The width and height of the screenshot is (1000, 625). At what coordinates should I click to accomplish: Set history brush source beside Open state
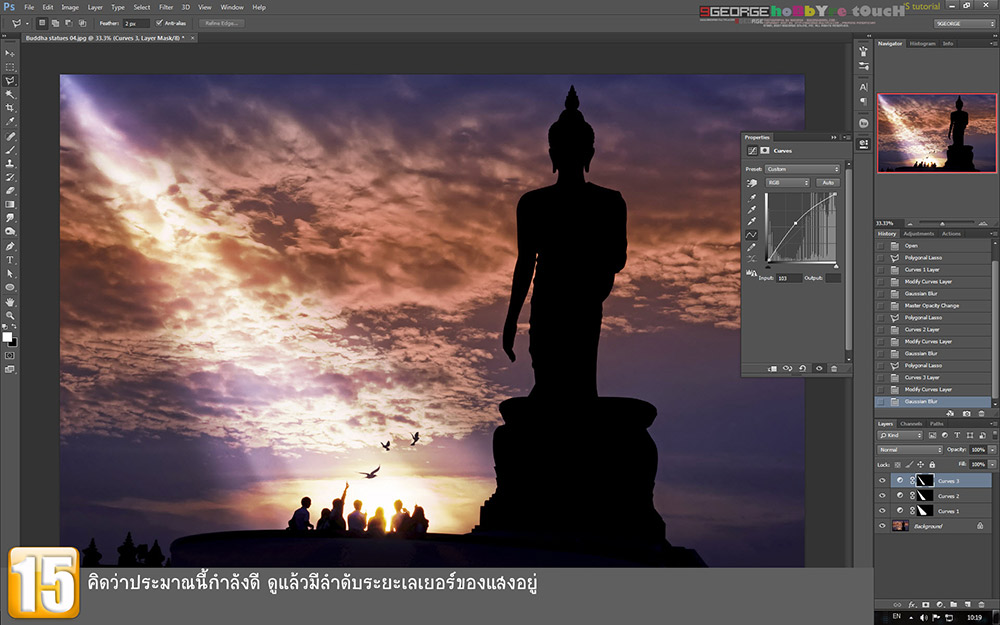tap(881, 246)
